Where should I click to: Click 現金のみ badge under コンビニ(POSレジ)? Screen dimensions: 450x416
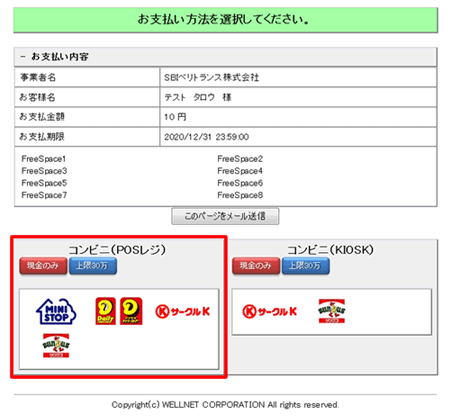(x=43, y=266)
